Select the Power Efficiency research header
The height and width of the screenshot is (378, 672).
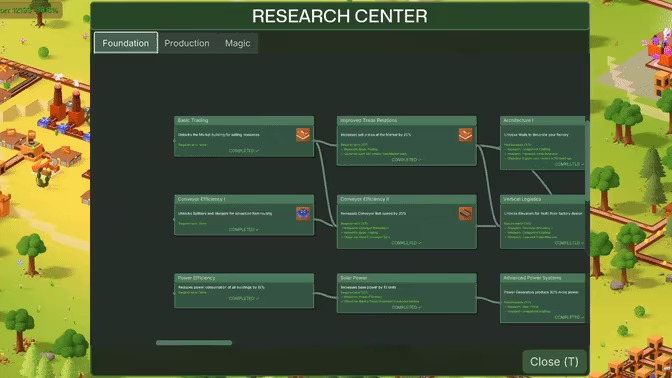[244, 278]
